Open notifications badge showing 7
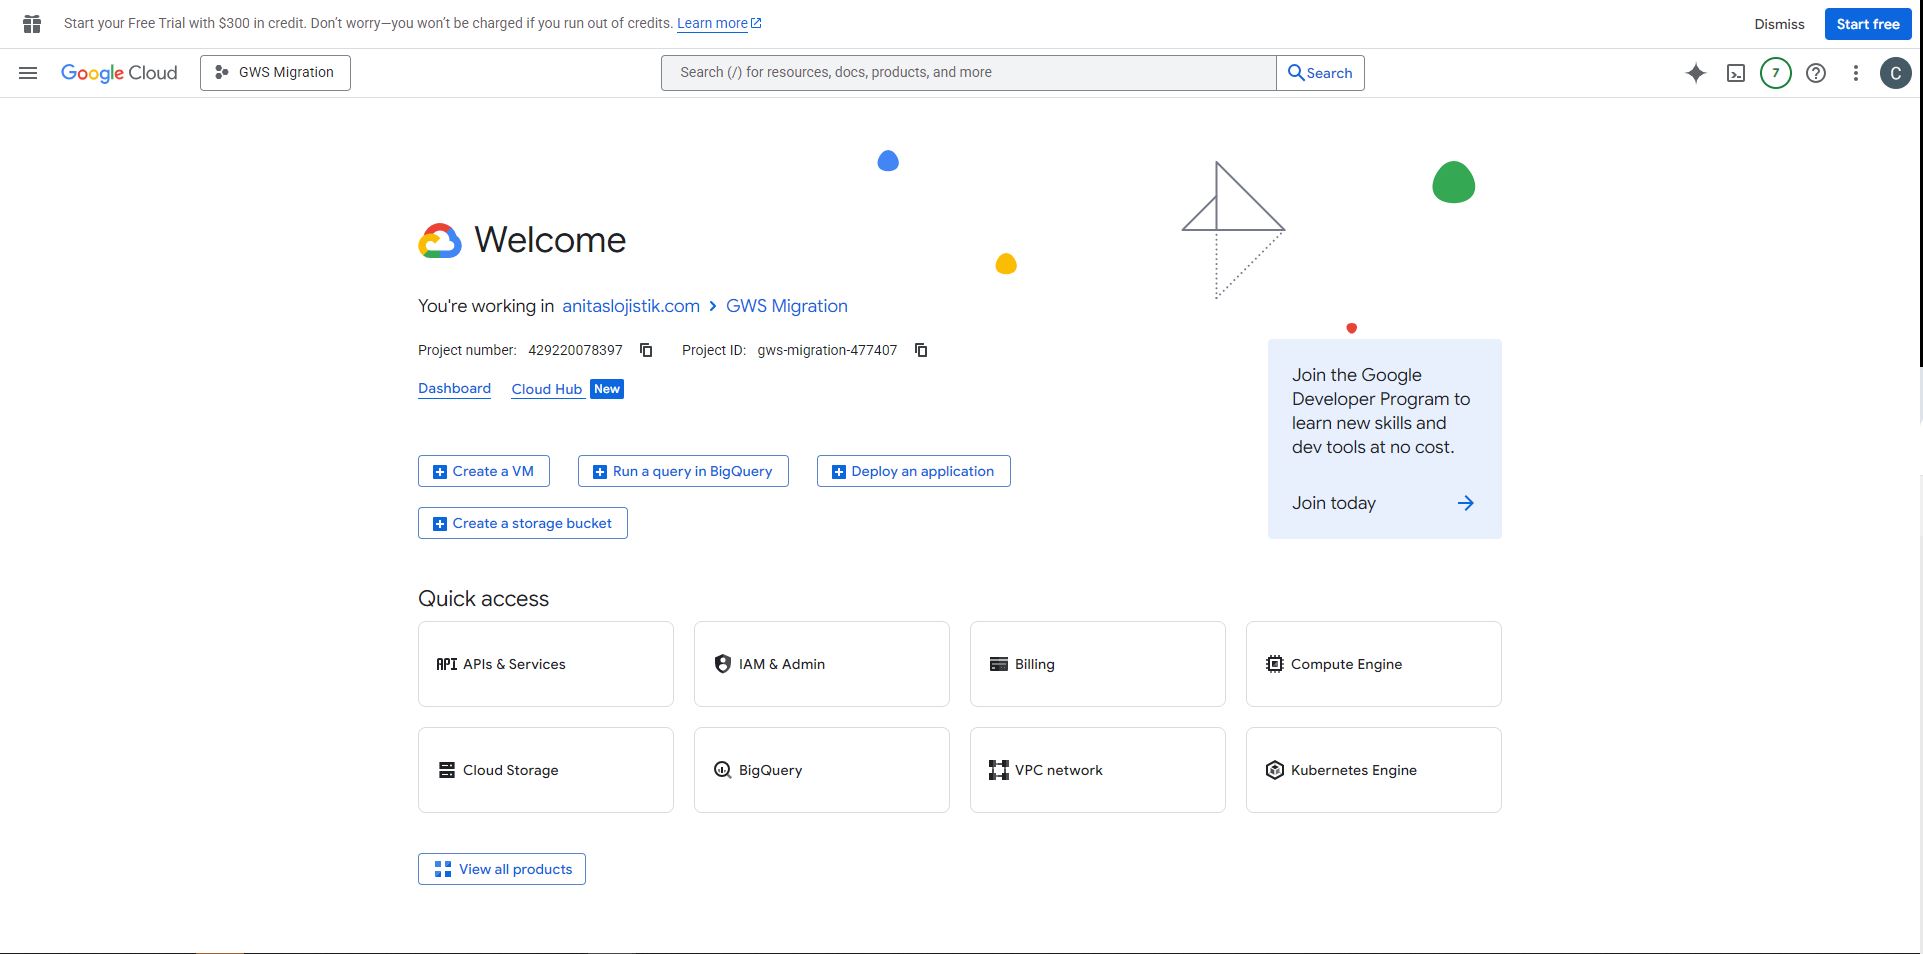Viewport: 1923px width, 954px height. point(1775,73)
